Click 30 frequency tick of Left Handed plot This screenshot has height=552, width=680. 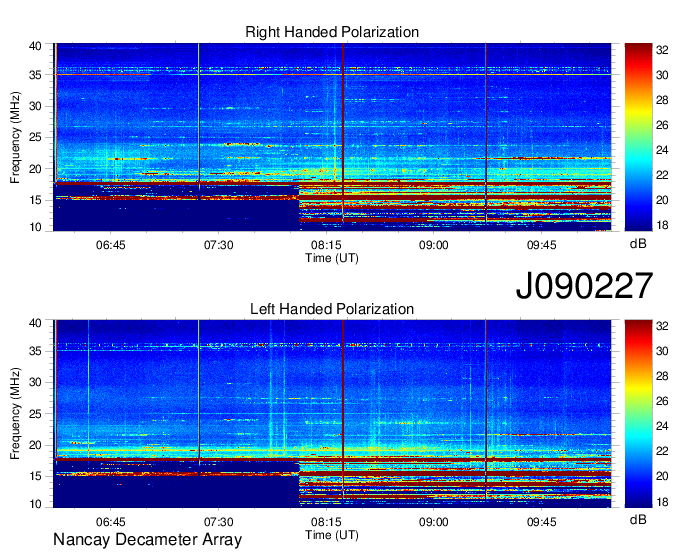35,383
